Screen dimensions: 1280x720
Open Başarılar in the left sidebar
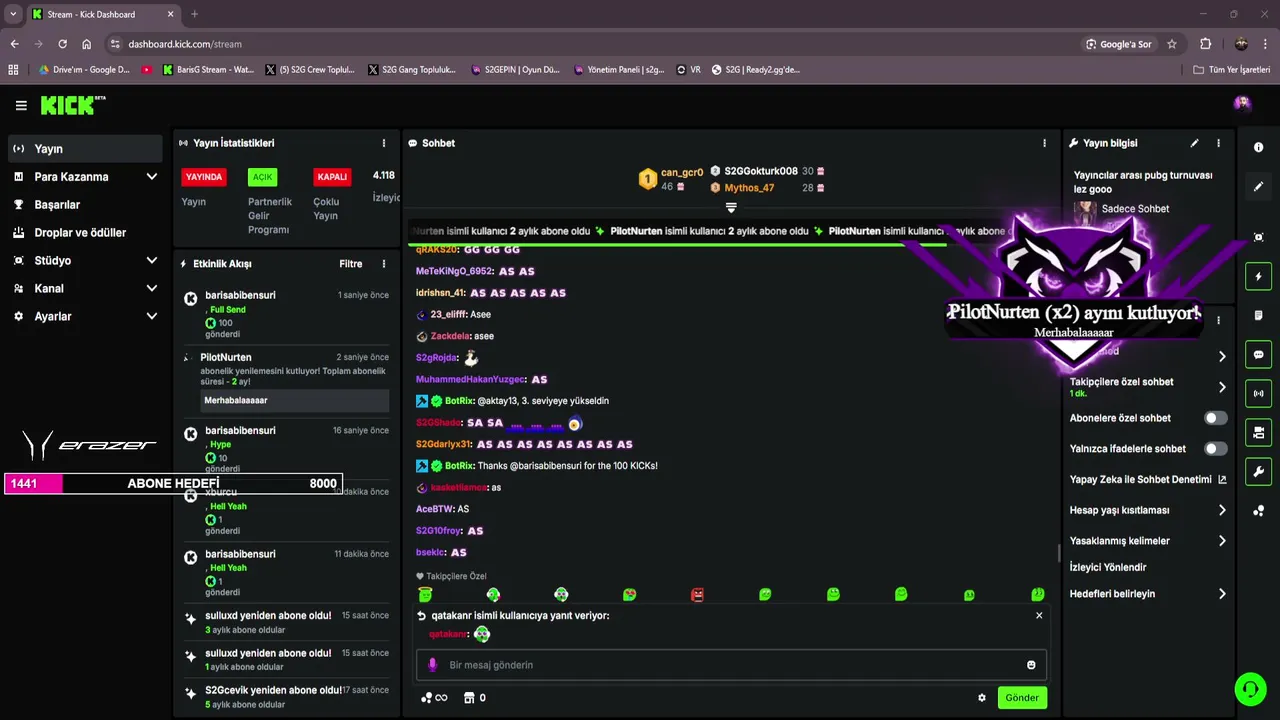[x=85, y=204]
